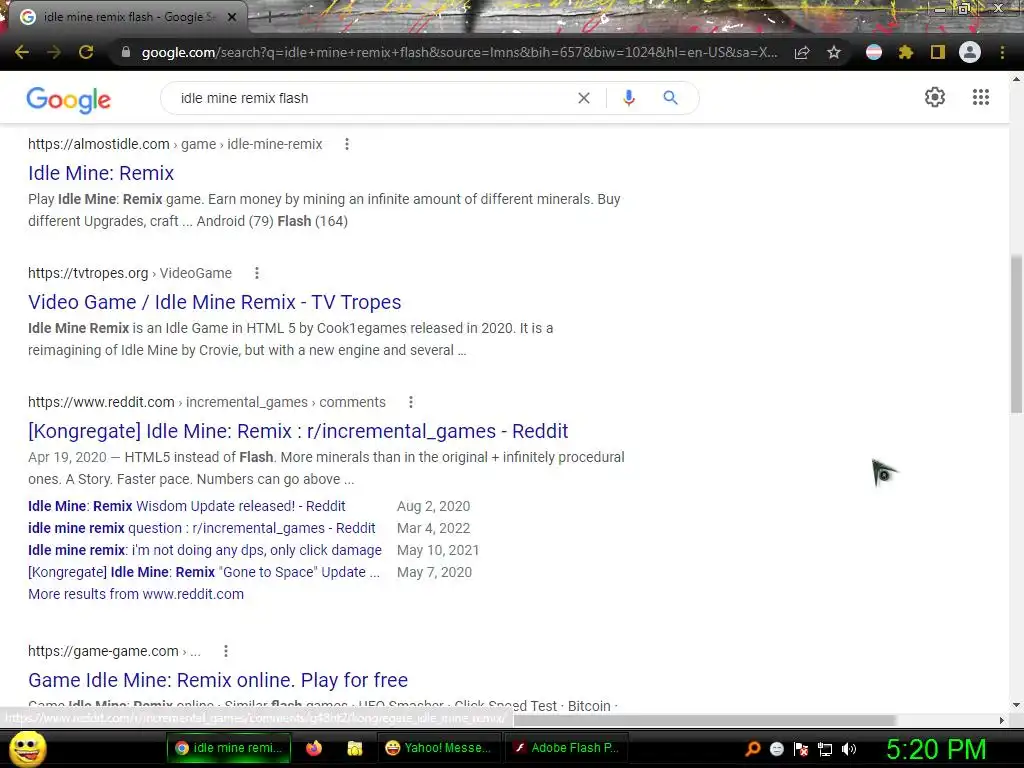Close the idle mine remix flash tab
Viewport: 1024px width, 768px height.
tap(232, 17)
